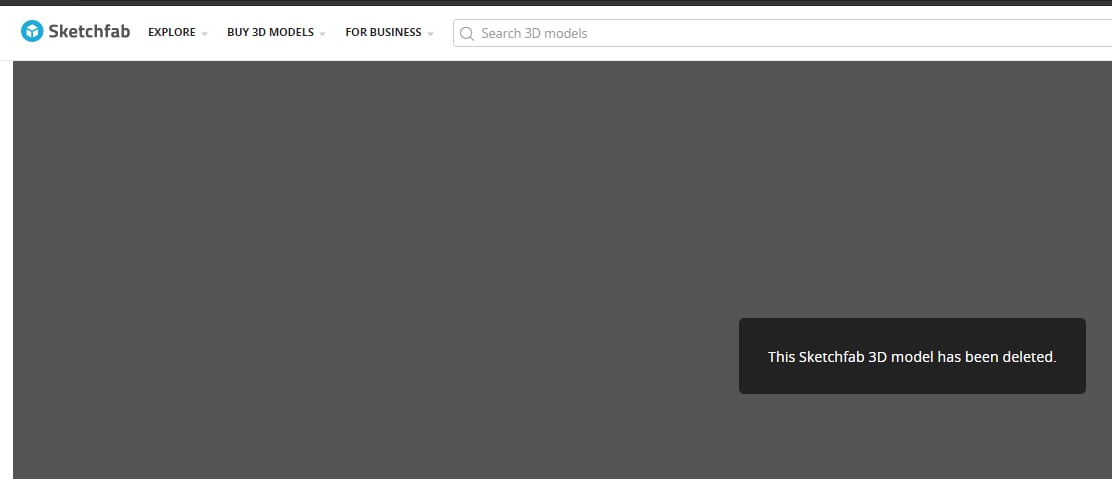Click the word 'Sketchfab' in deleted notice
Viewport: 1112px width, 479px height.
831,357
